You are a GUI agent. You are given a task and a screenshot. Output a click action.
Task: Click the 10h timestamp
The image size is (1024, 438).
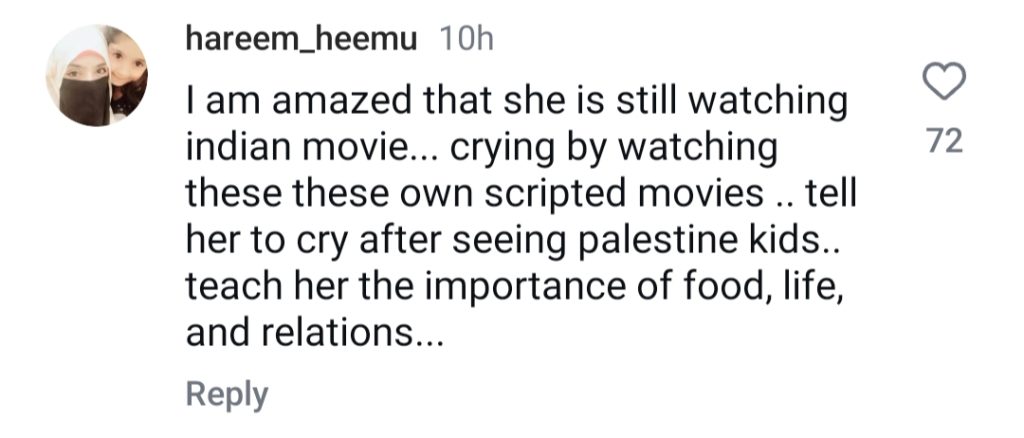click(x=467, y=40)
